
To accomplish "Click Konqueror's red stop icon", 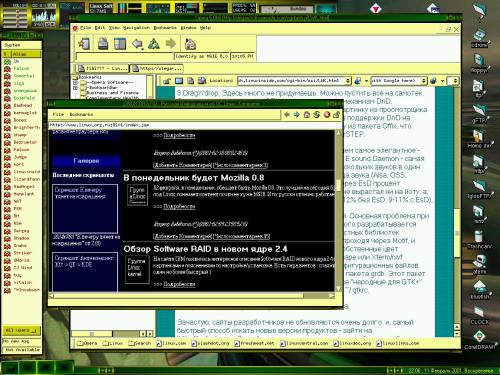I will [x=327, y=115].
